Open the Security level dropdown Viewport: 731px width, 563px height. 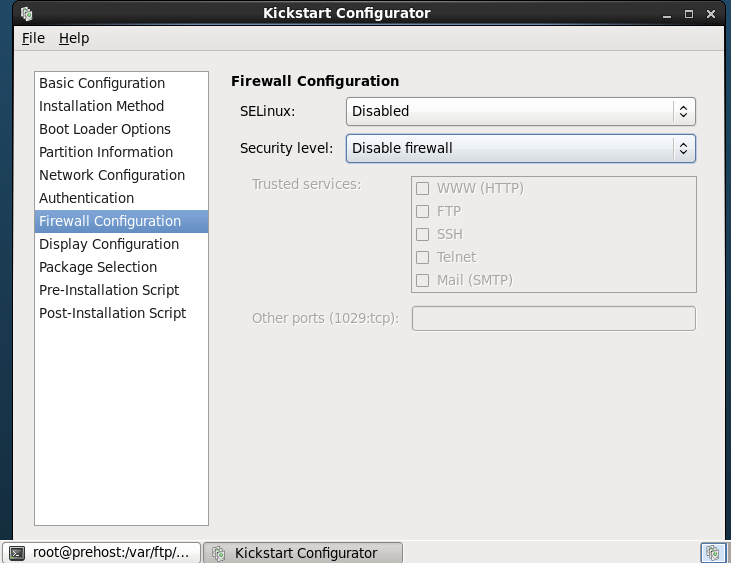521,148
